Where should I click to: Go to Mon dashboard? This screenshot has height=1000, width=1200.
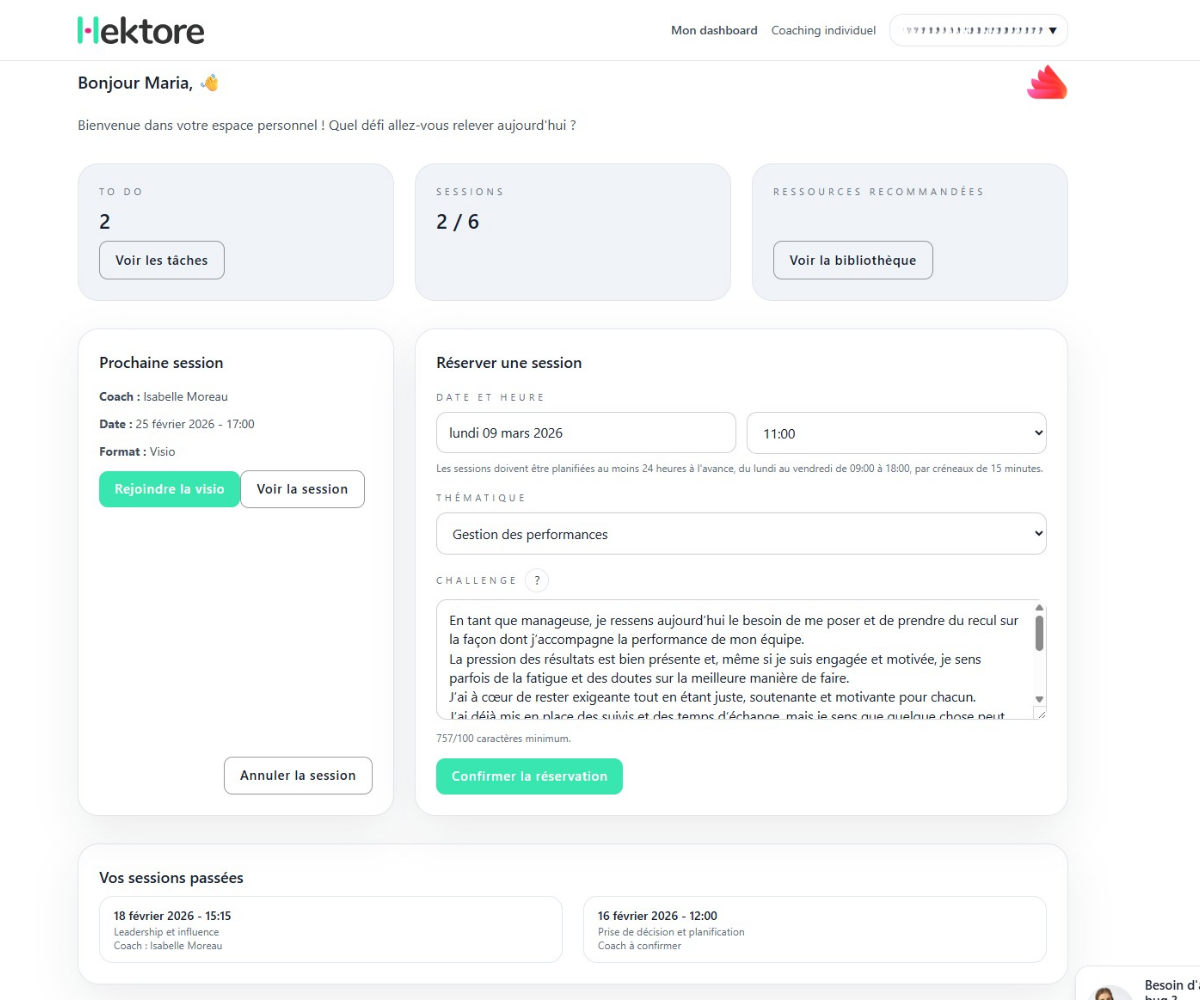[x=714, y=30]
